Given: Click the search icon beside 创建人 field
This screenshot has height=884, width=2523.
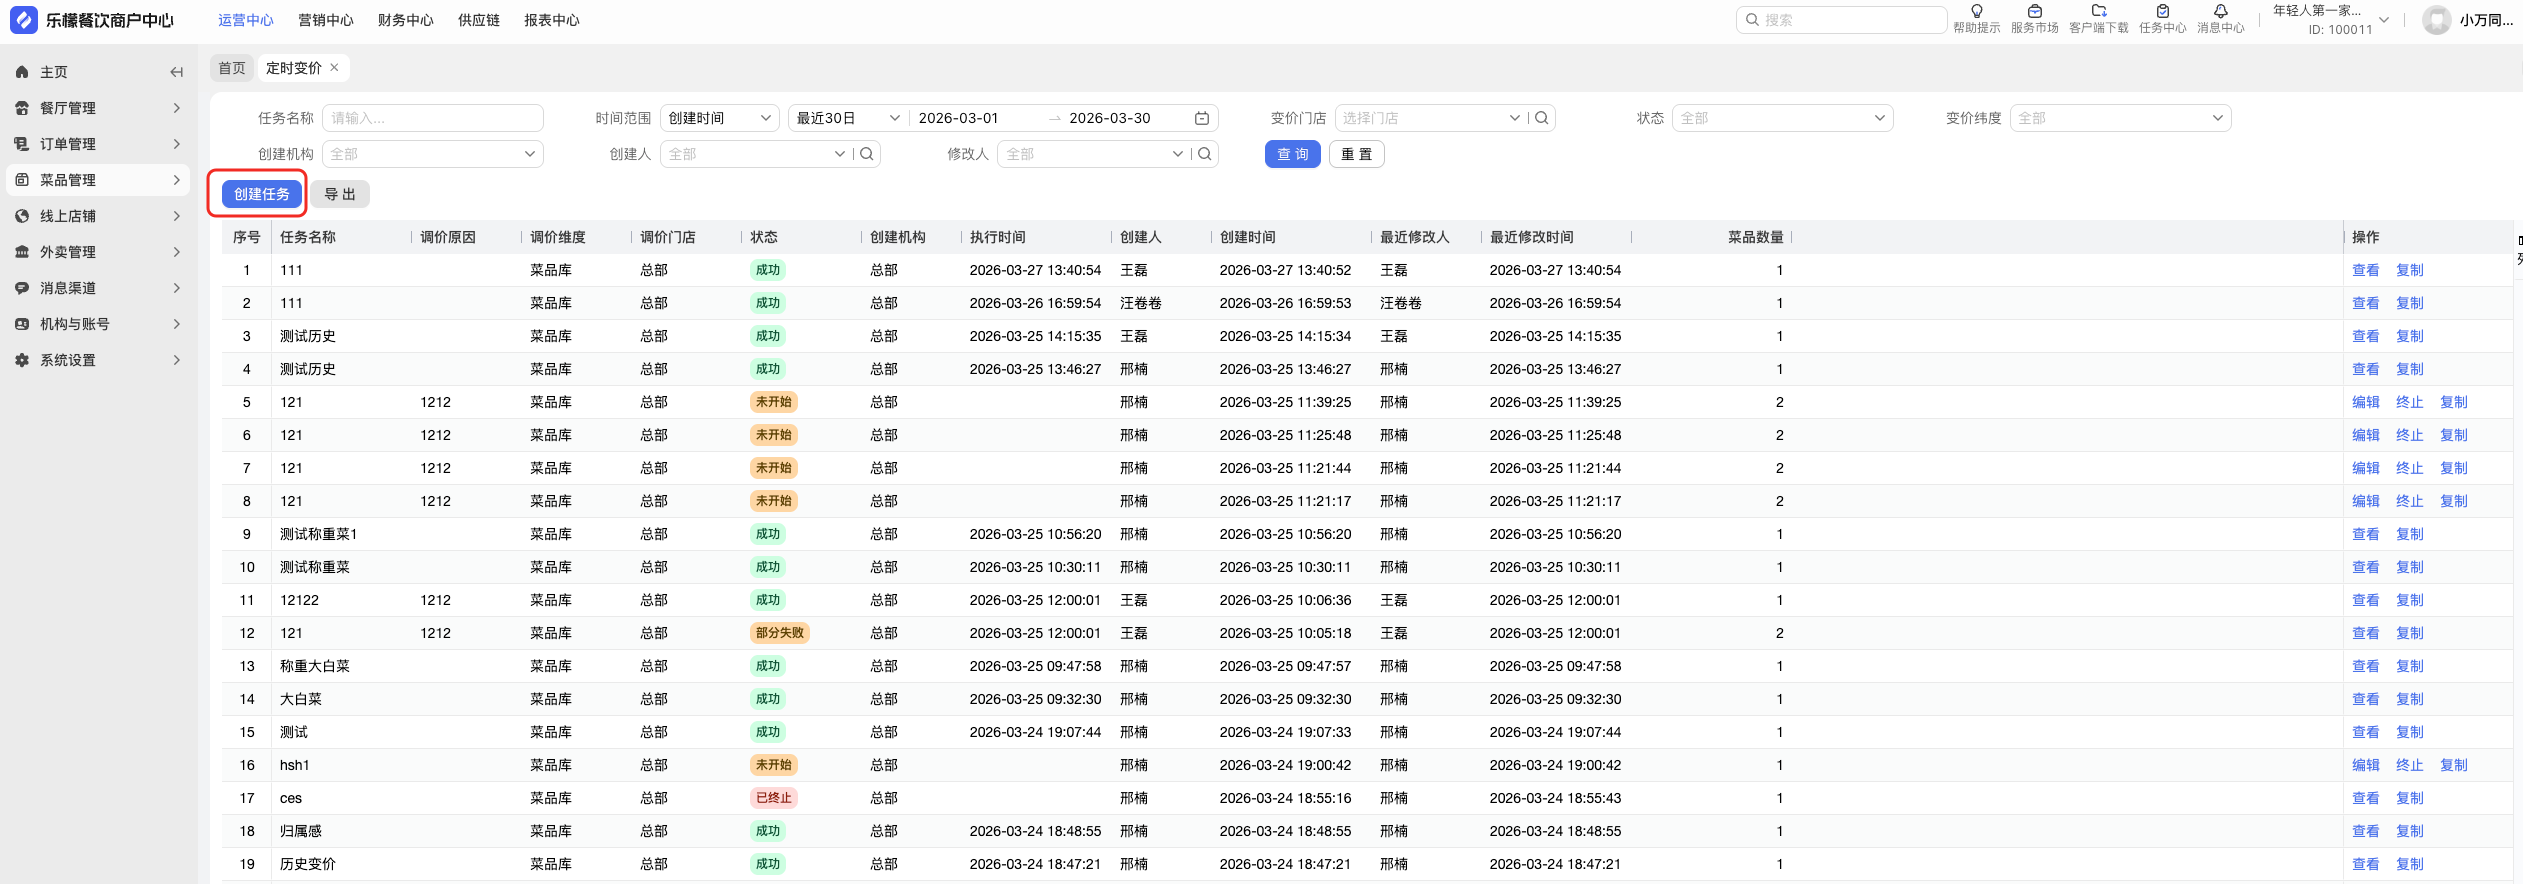Looking at the screenshot, I should tap(867, 154).
